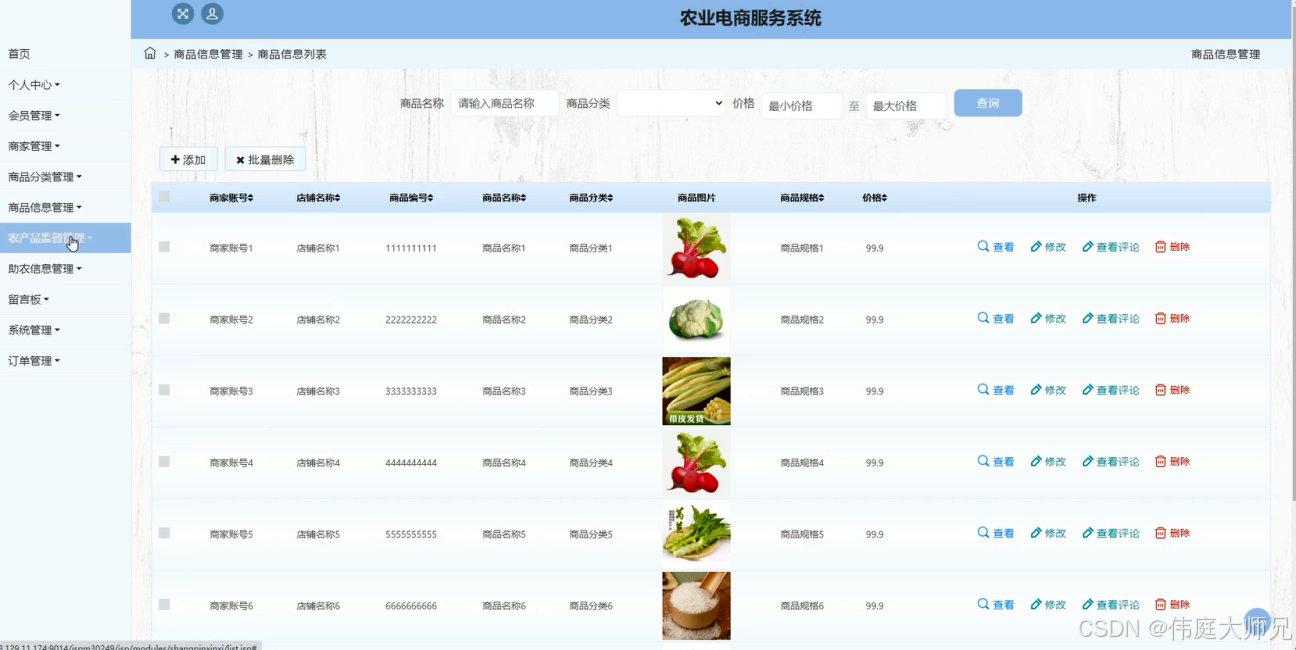The image size is (1296, 650).
Task: Expand 商品信息管理 sidebar menu
Action: (45, 208)
